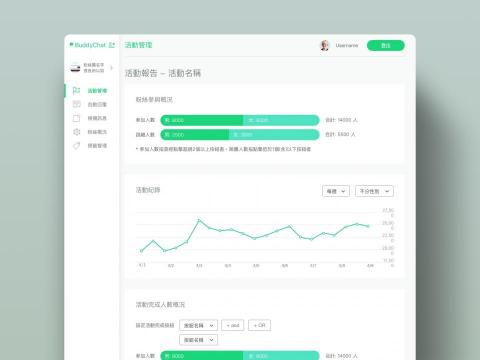Image resolution: width=480 pixels, height=360 pixels.
Task: Open the second 按鈕名稱 dropdown
Action: (198, 340)
